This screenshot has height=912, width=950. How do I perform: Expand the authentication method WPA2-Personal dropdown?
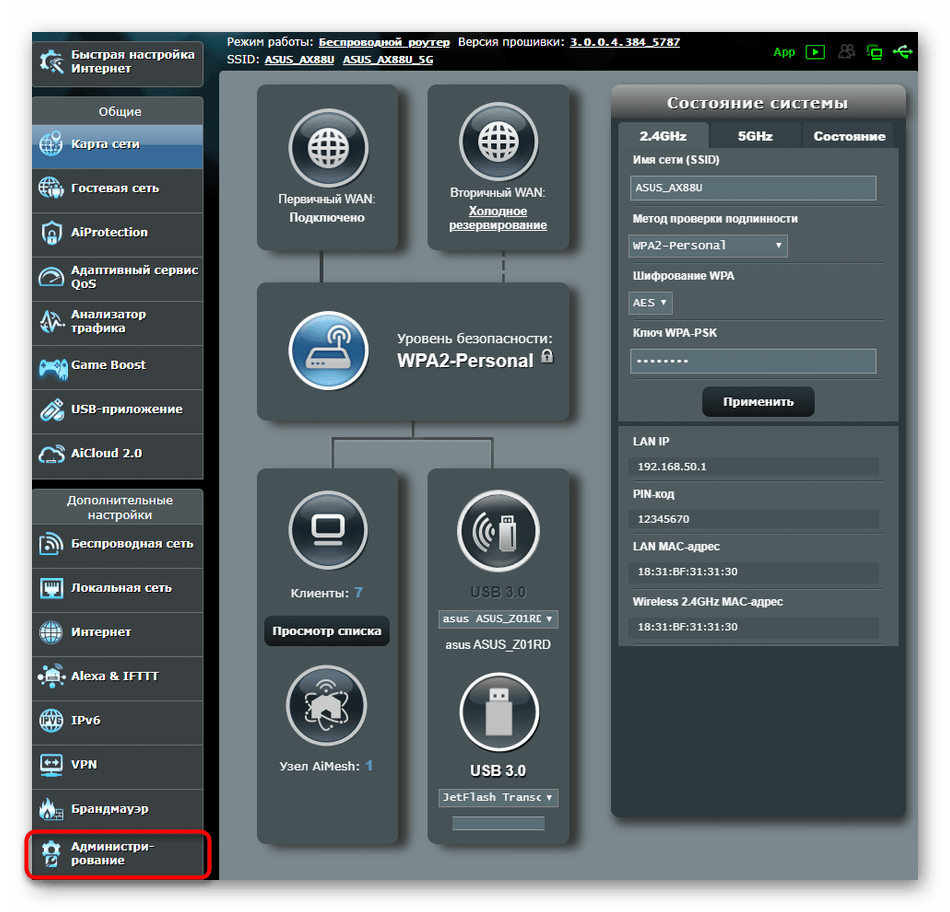click(708, 245)
